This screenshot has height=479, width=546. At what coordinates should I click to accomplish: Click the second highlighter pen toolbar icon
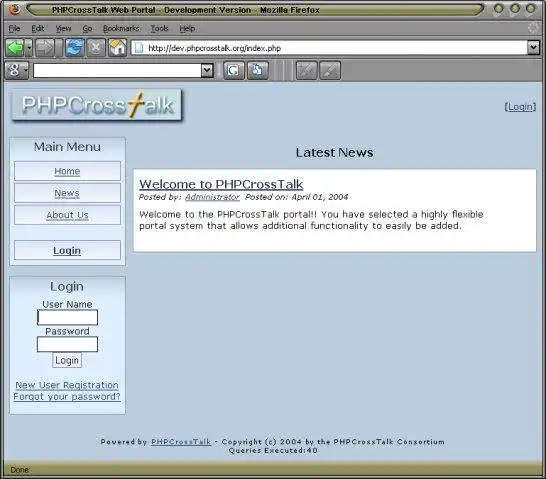pos(330,70)
